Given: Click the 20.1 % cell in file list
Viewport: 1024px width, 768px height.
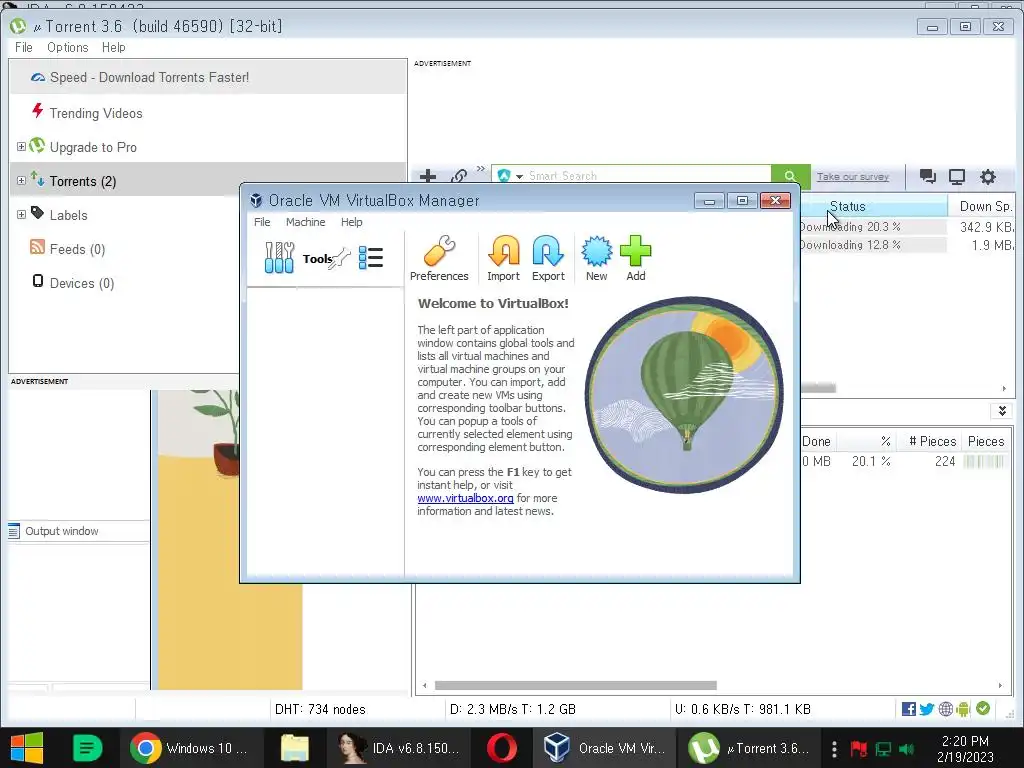Looking at the screenshot, I should tap(871, 461).
